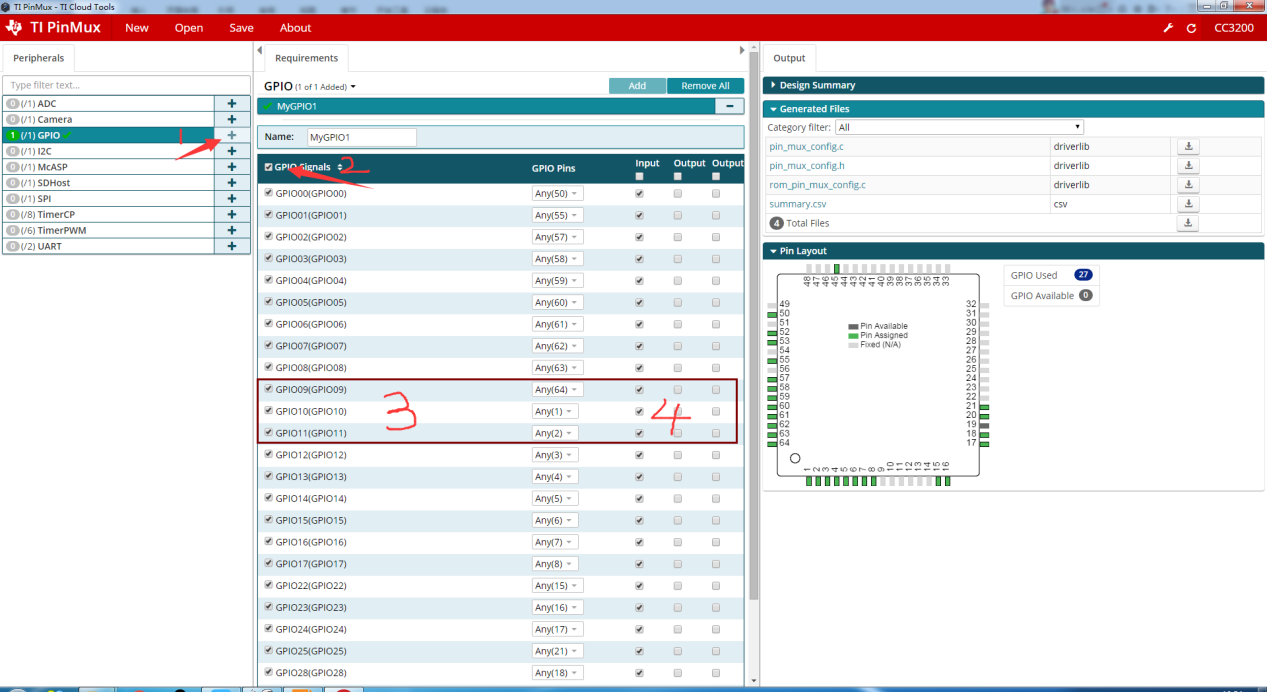The width and height of the screenshot is (1267, 692).
Task: Open Any(61) pin dropdown for GPIO06
Action: click(557, 324)
